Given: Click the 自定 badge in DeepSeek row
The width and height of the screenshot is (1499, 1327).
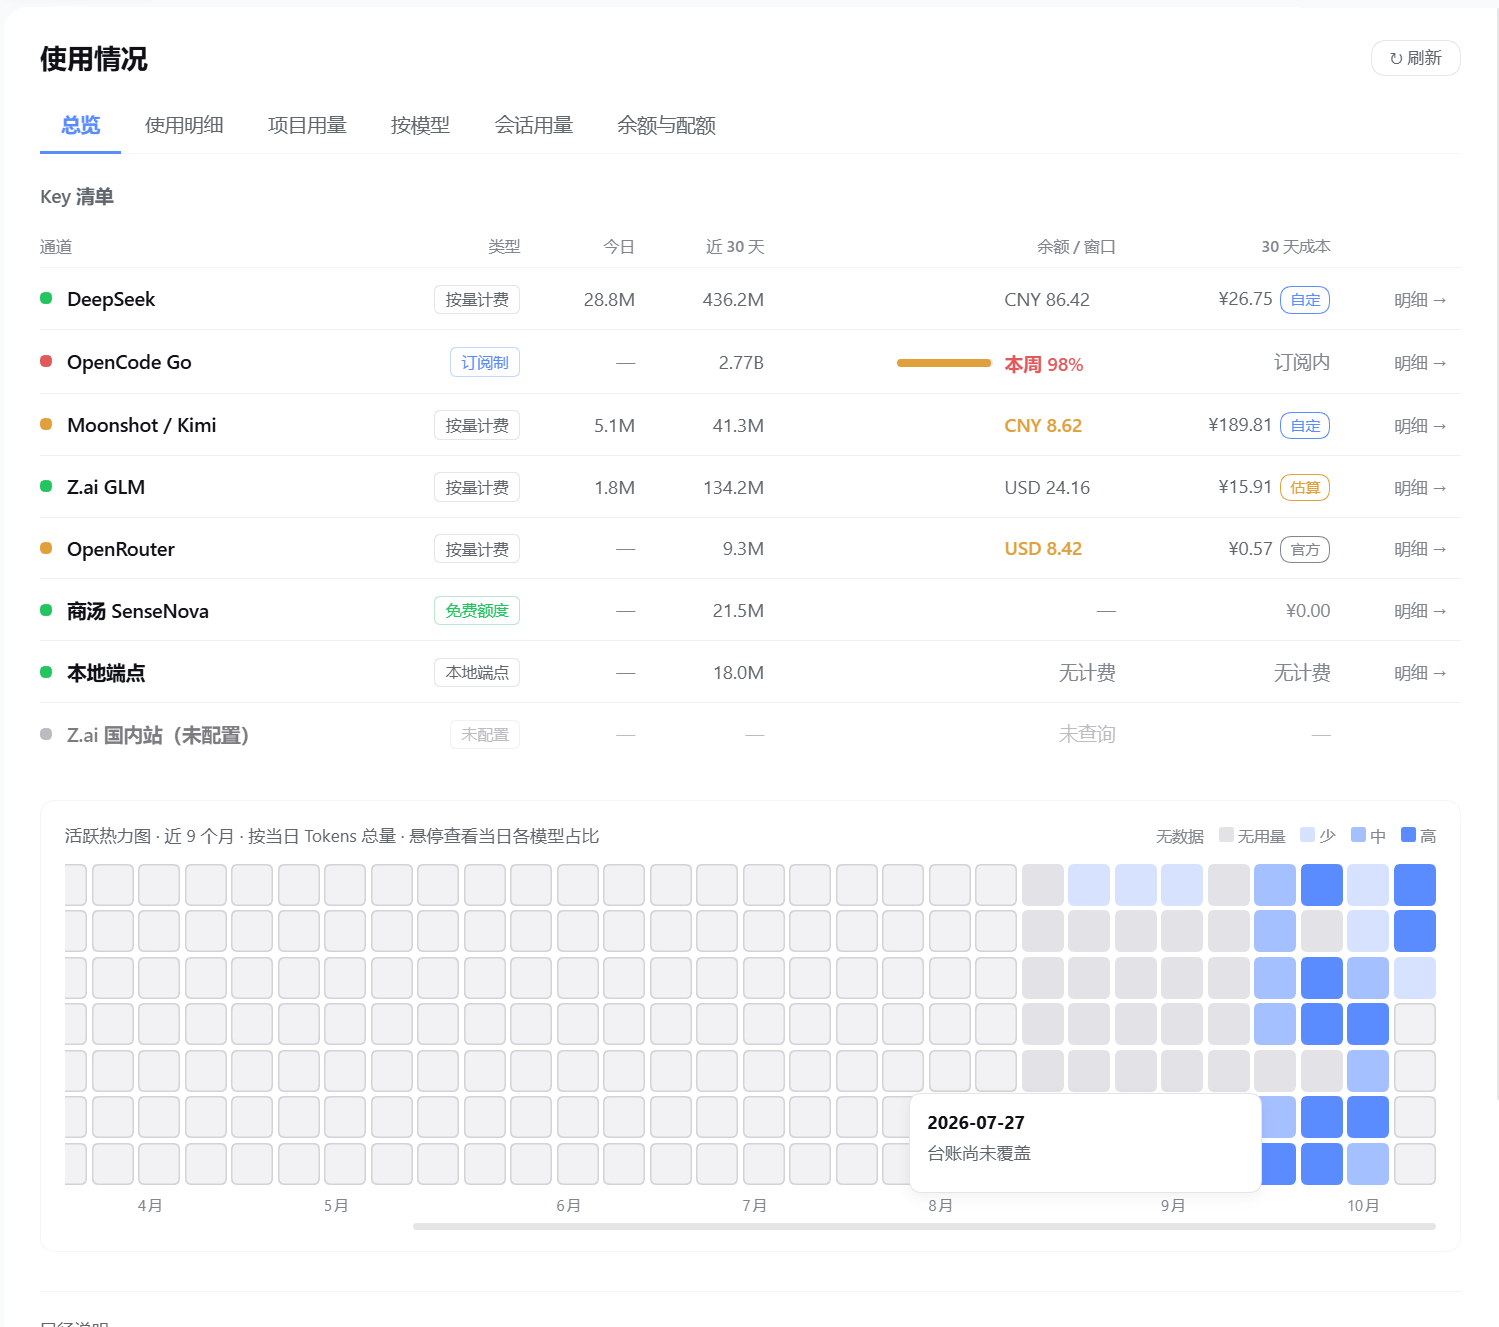Looking at the screenshot, I should [x=1305, y=300].
